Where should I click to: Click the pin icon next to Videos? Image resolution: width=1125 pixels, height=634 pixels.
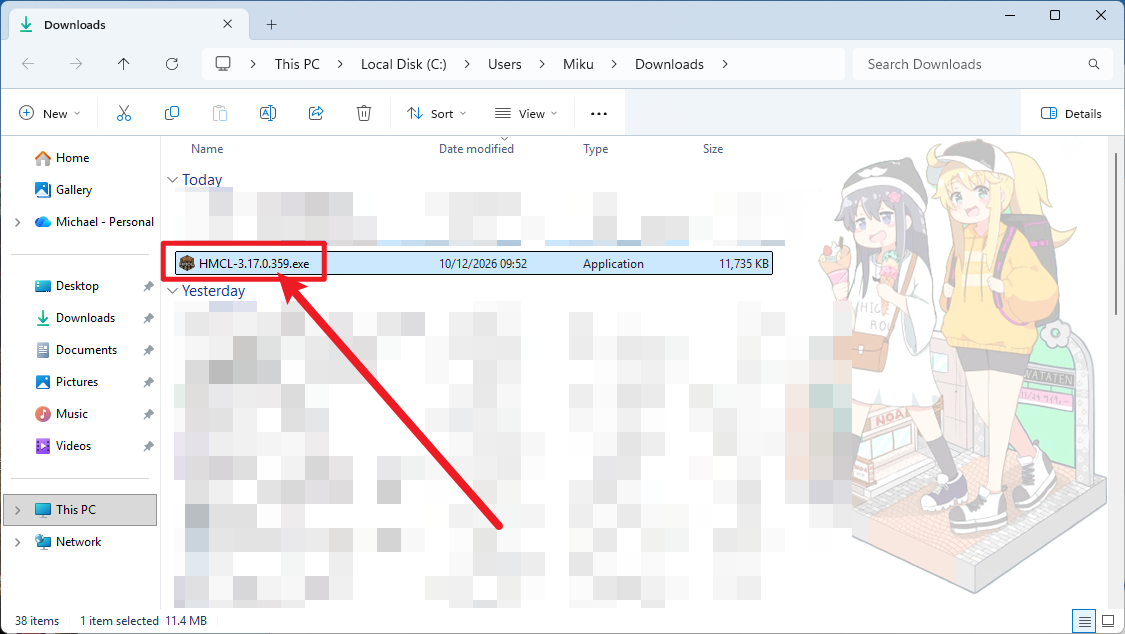click(x=149, y=446)
